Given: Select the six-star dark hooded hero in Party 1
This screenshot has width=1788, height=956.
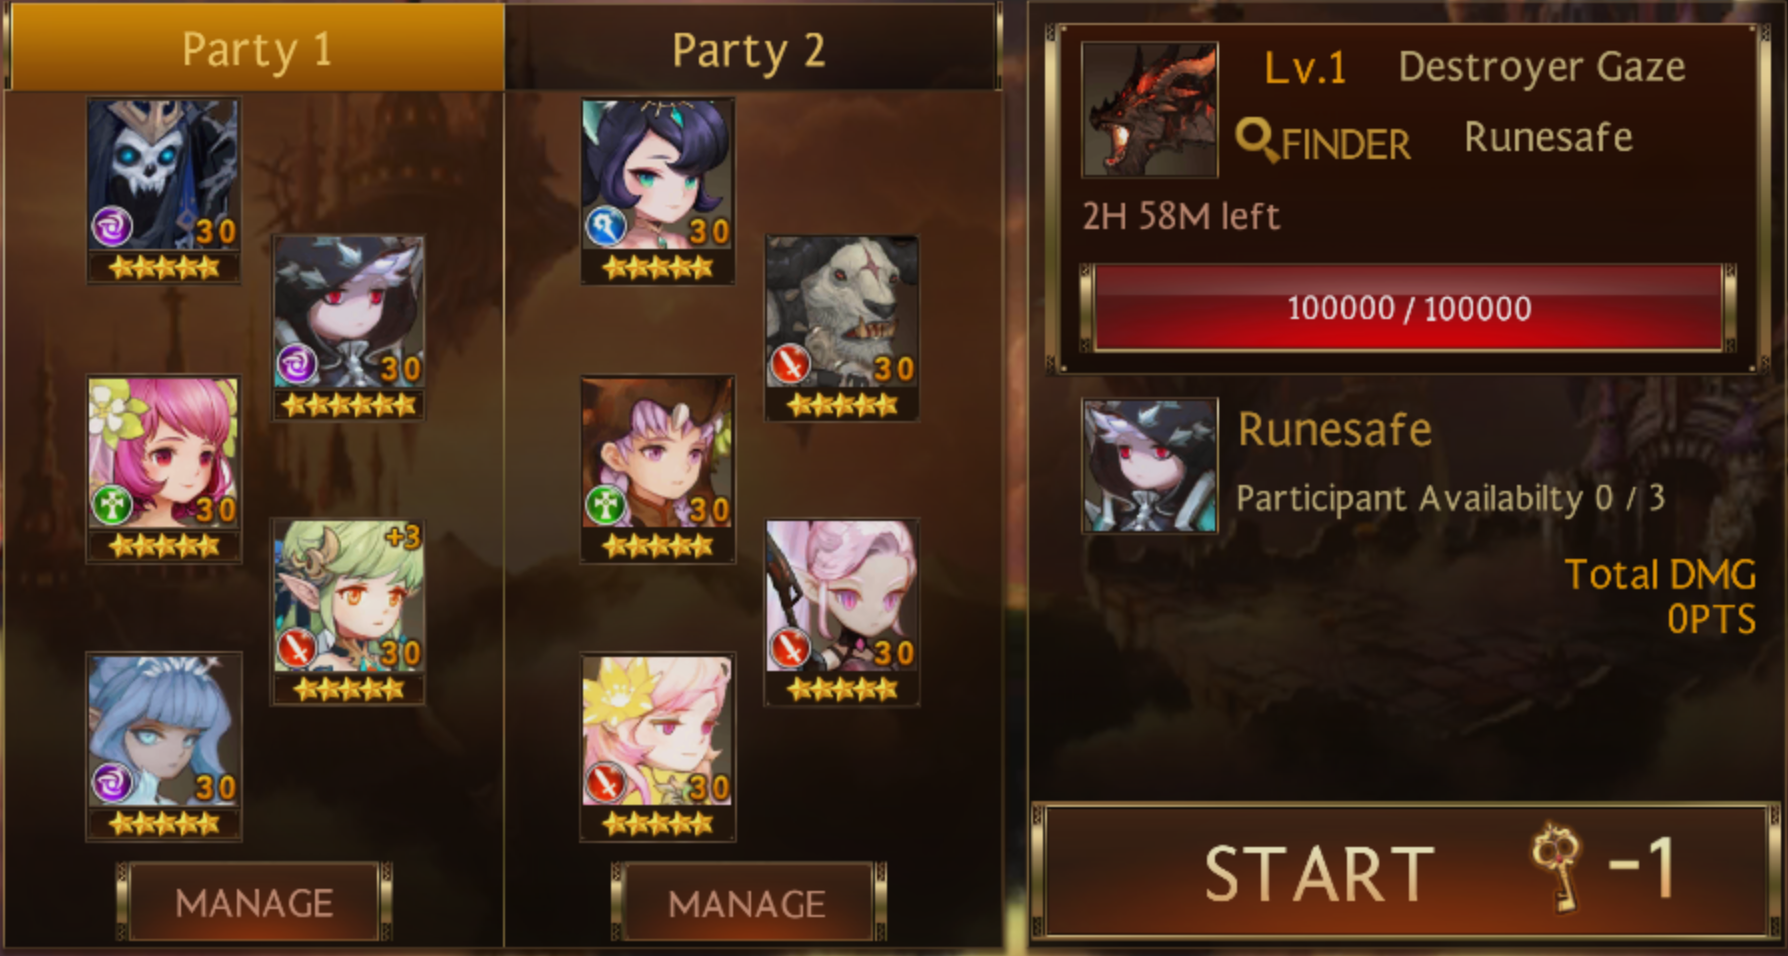Looking at the screenshot, I should coord(348,328).
